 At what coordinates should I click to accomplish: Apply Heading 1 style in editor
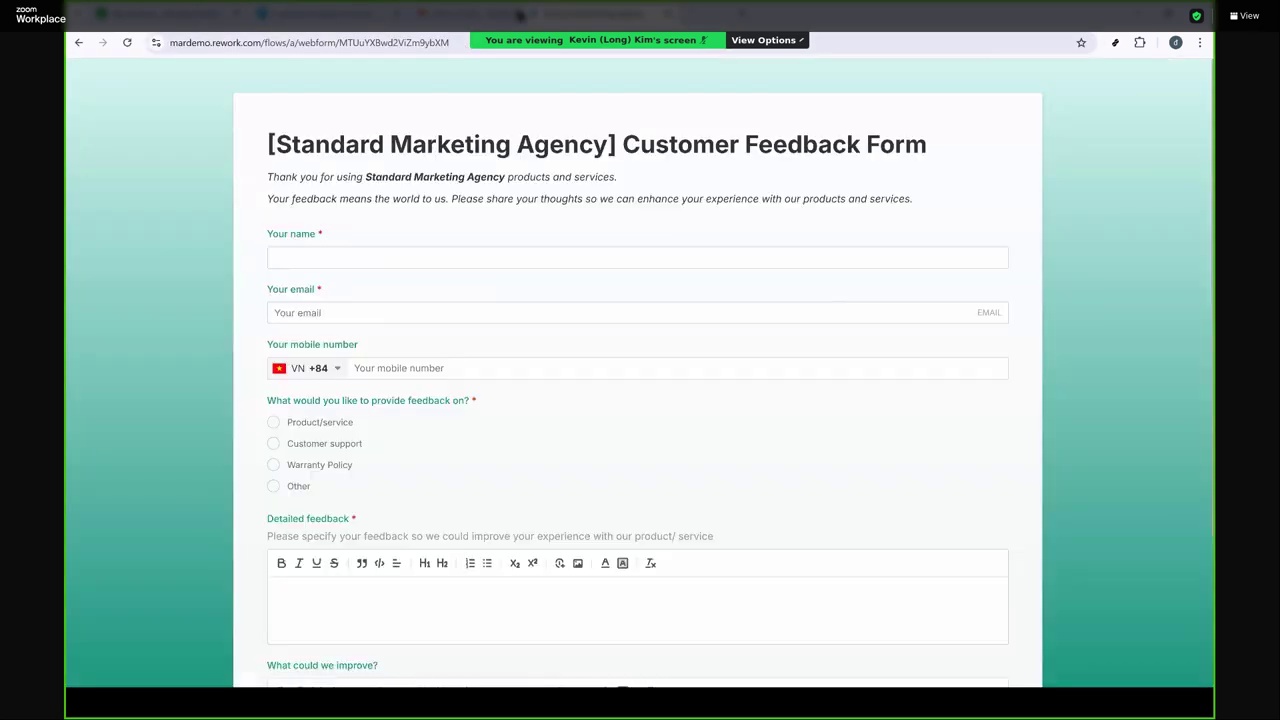(x=424, y=563)
